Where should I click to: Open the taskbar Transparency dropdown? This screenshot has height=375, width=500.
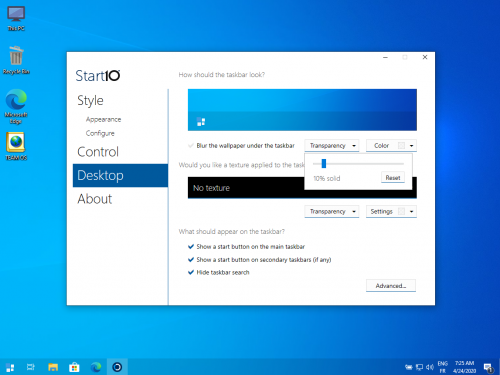[332, 146]
